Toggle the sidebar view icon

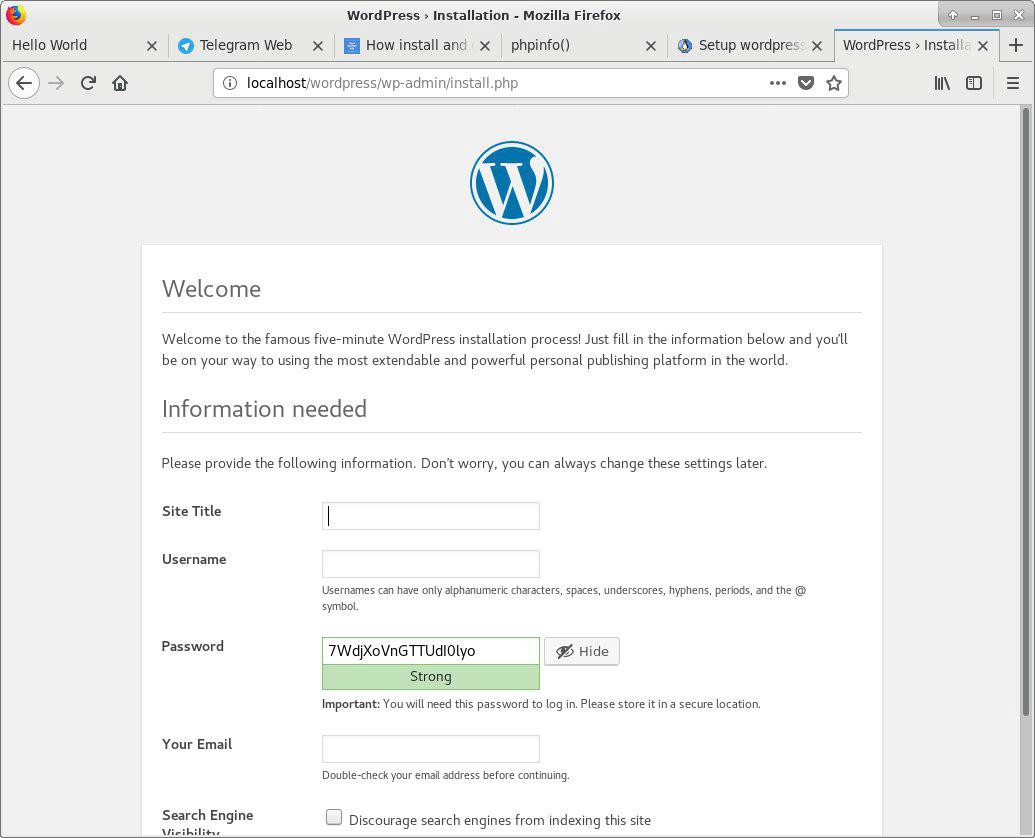click(x=974, y=83)
